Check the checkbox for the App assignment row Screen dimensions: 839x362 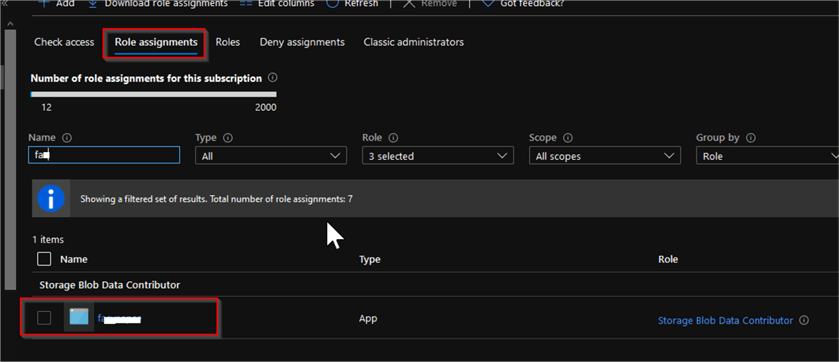point(44,318)
